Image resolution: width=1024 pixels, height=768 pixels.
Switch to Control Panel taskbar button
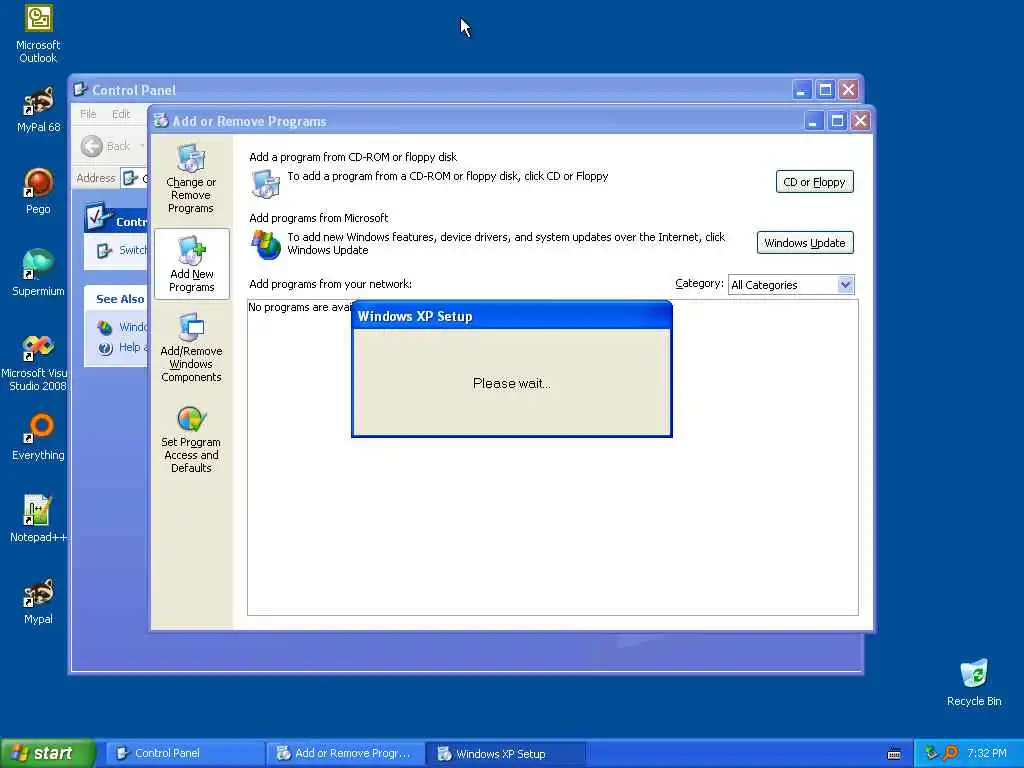pyautogui.click(x=185, y=754)
